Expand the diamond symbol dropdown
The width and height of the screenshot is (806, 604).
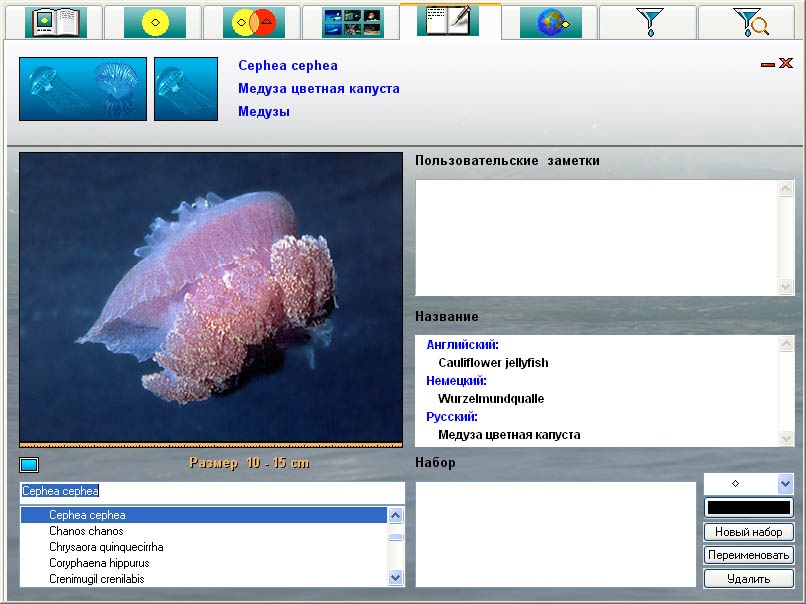click(x=785, y=484)
